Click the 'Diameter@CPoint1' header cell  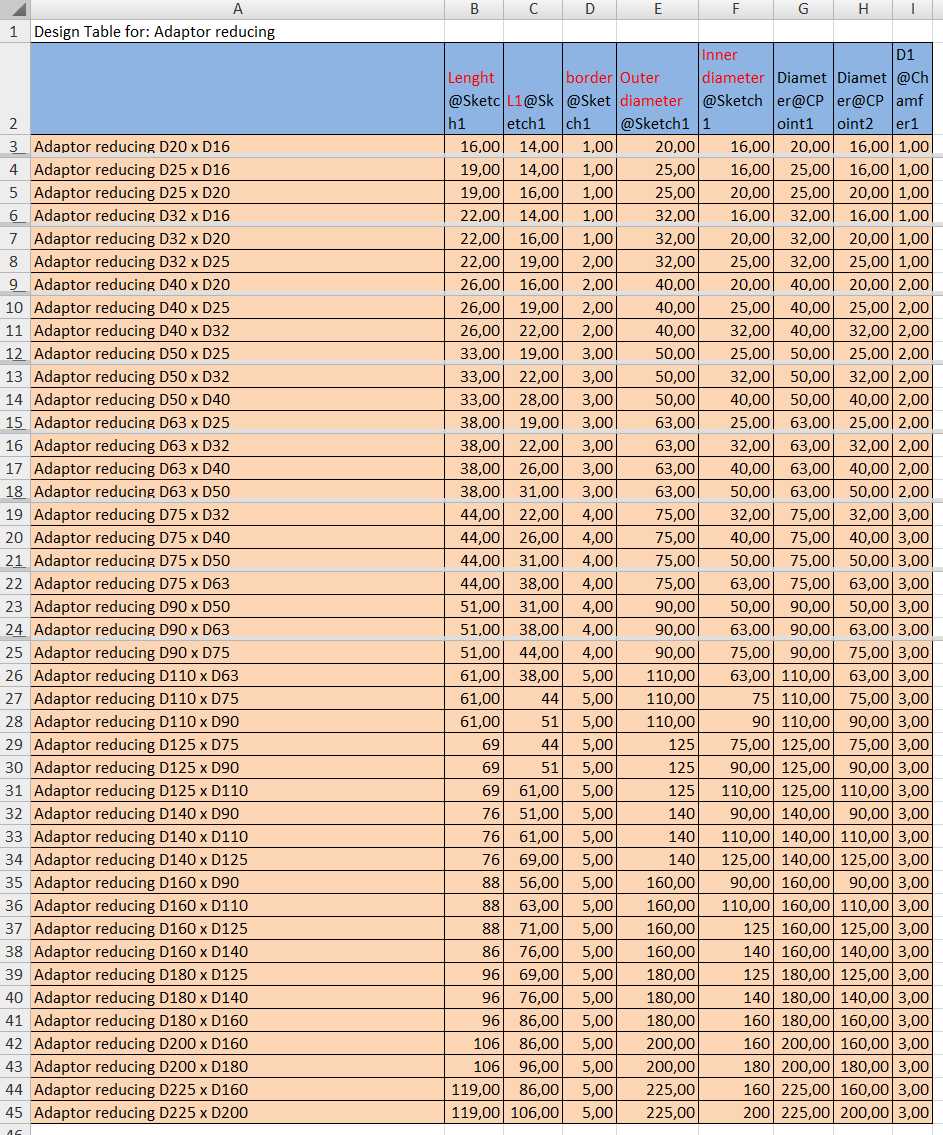(803, 88)
